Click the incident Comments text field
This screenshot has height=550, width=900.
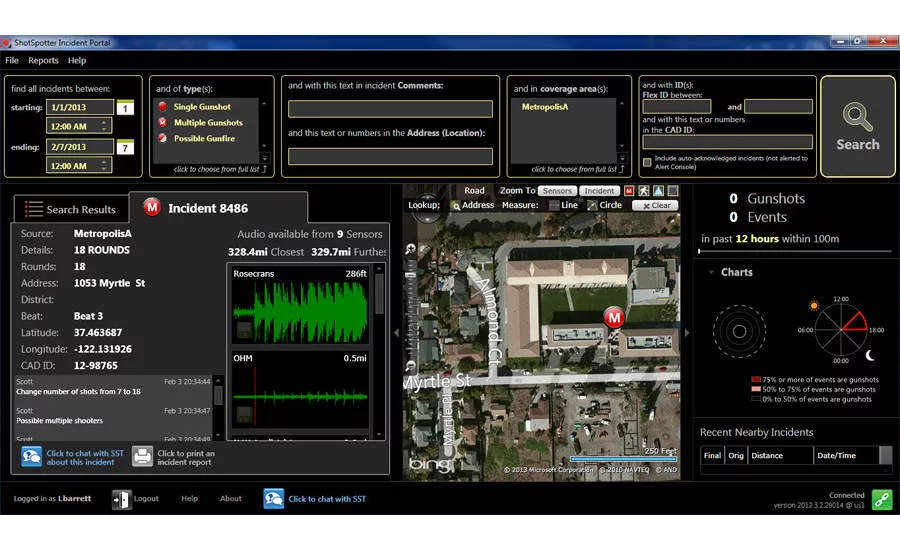[x=390, y=109]
